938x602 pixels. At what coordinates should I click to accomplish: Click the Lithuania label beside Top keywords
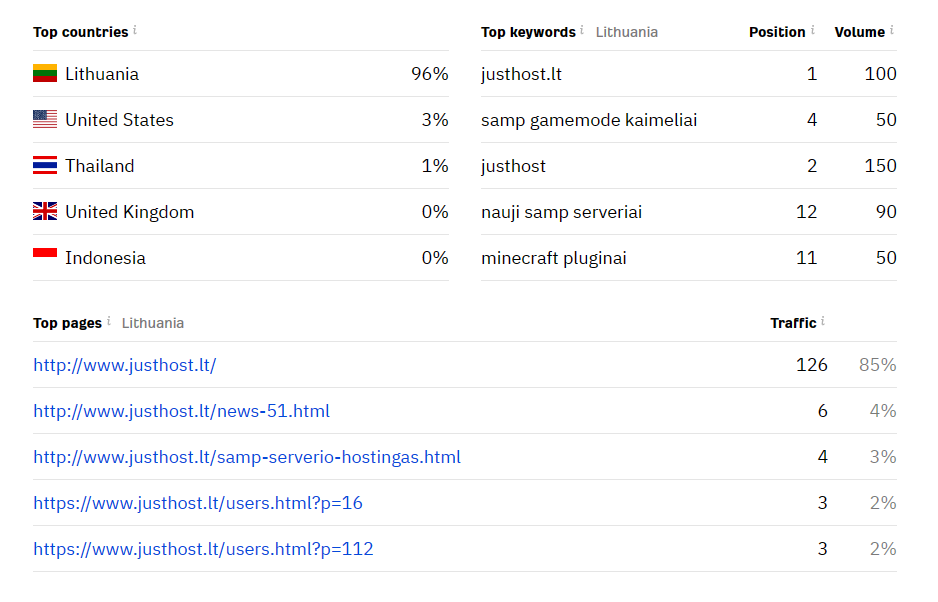click(x=627, y=32)
